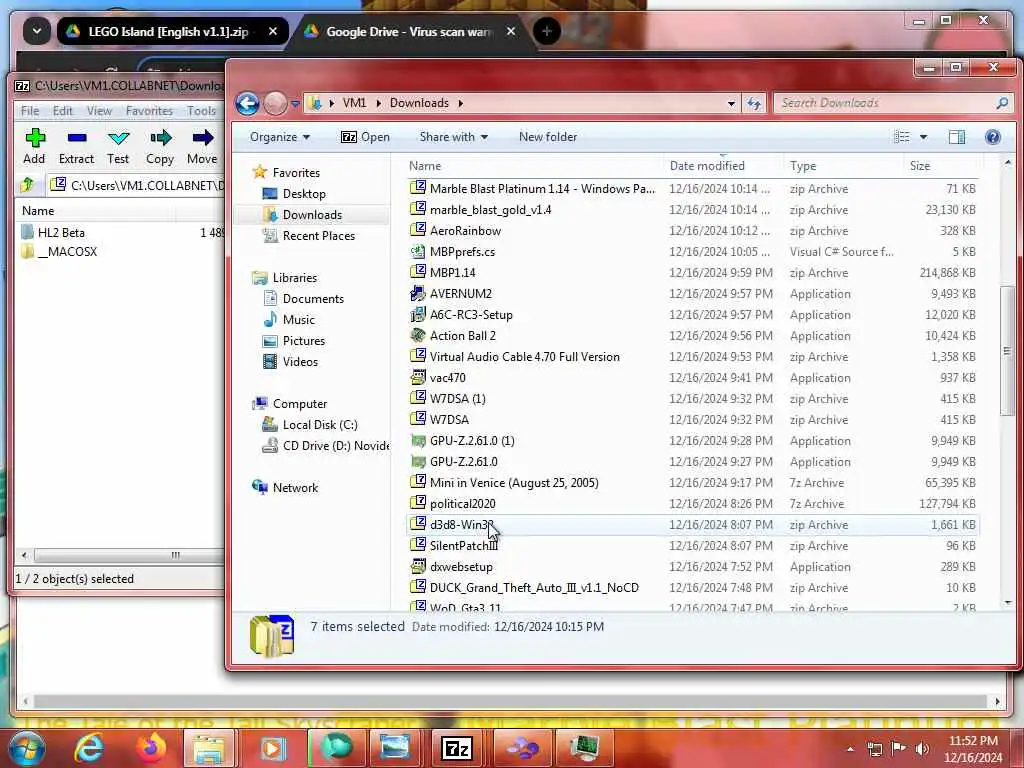Select the AVERNUM2 application file
Viewport: 1024px width, 768px height.
[692, 294]
